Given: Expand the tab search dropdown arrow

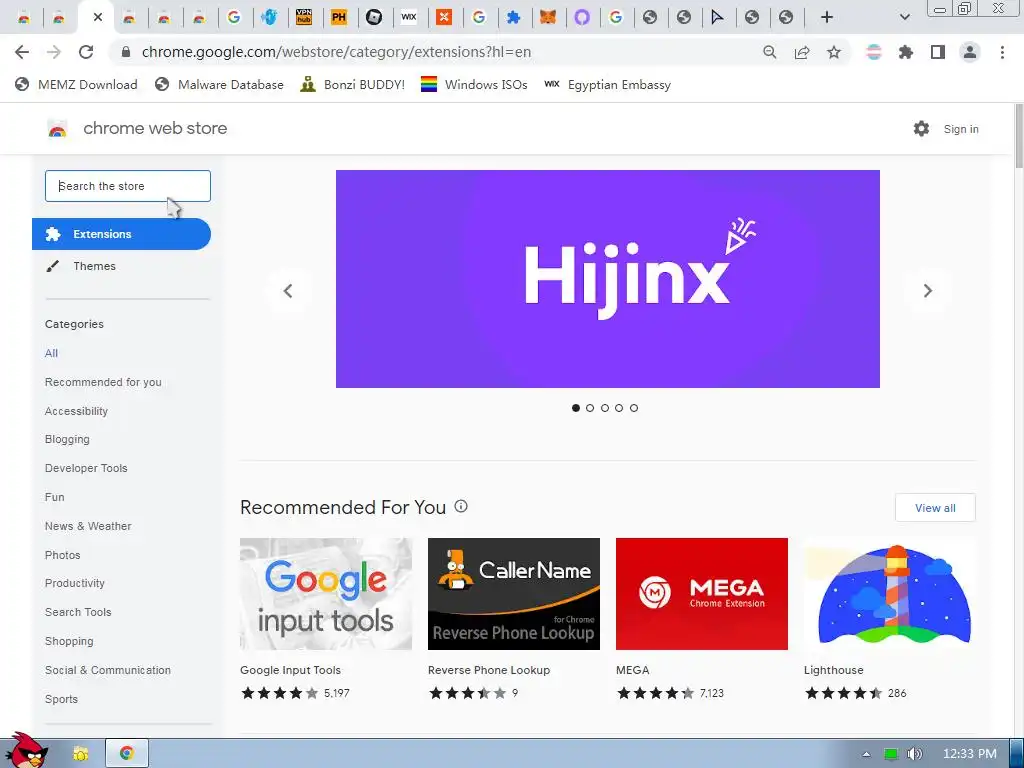Looking at the screenshot, I should [x=904, y=17].
